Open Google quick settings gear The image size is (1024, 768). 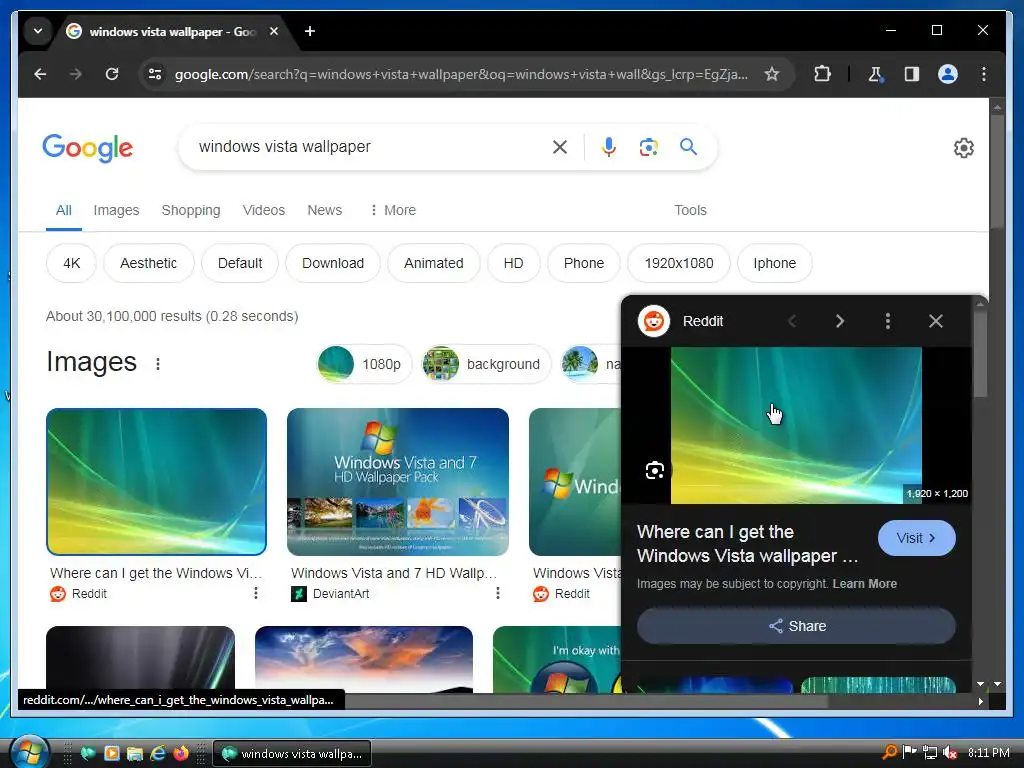pos(964,148)
